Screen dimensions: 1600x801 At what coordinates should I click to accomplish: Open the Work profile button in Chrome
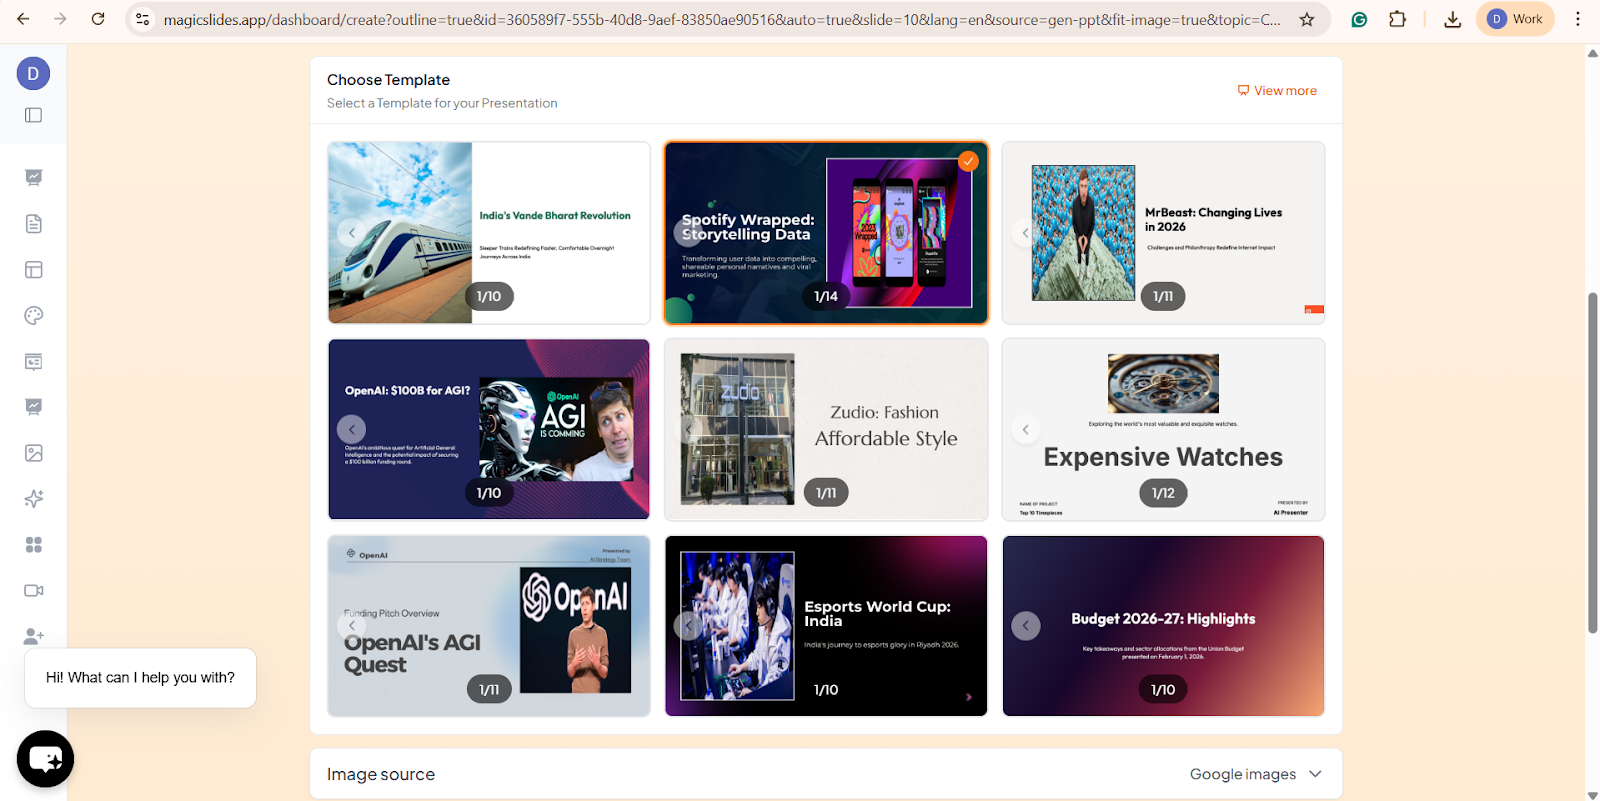1515,19
